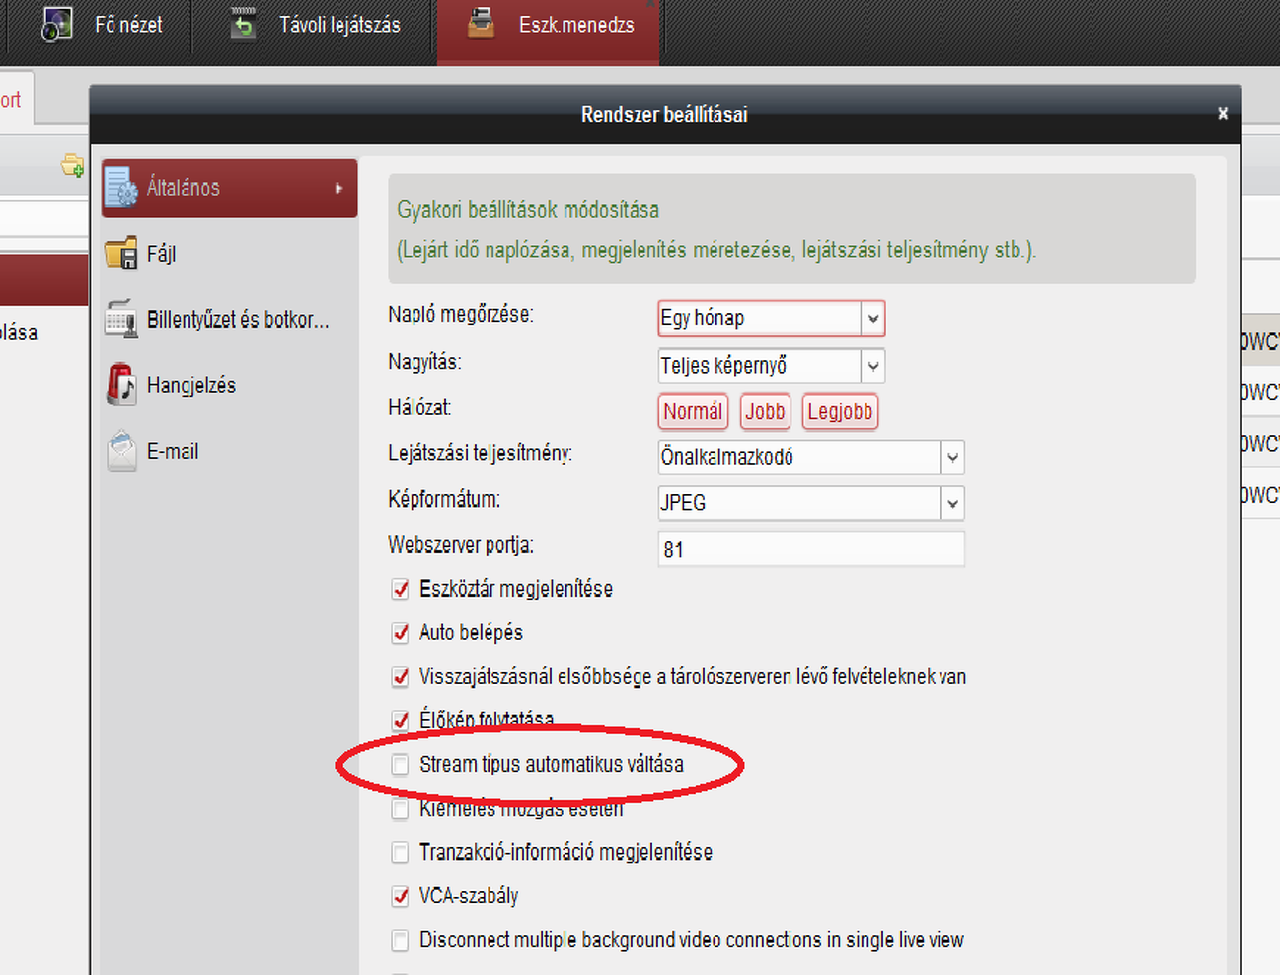
Task: Click the Általános settings gear icon
Action: [121, 187]
